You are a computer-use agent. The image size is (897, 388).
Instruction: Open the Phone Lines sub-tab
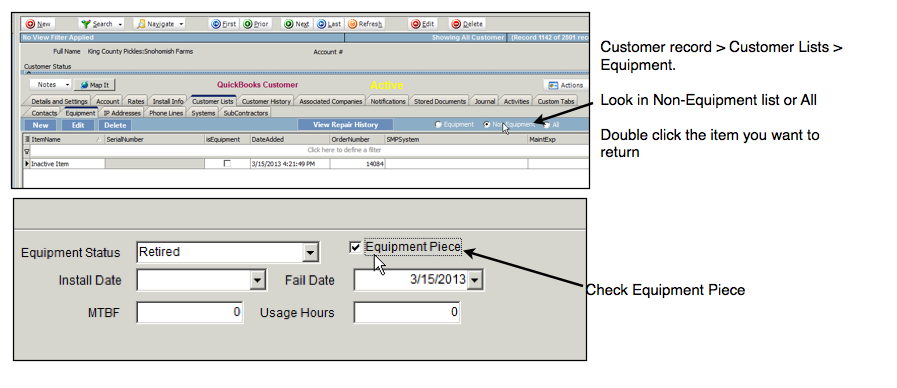pos(166,113)
